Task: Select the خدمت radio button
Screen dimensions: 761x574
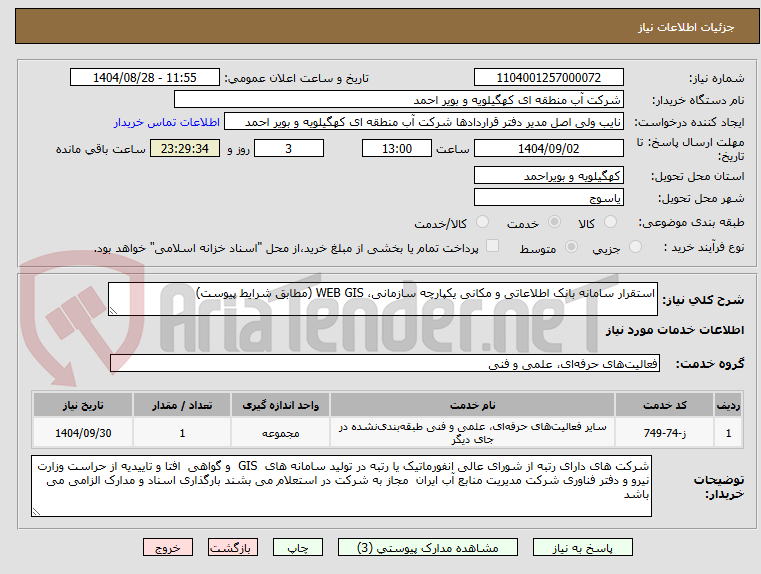Action: 554,222
